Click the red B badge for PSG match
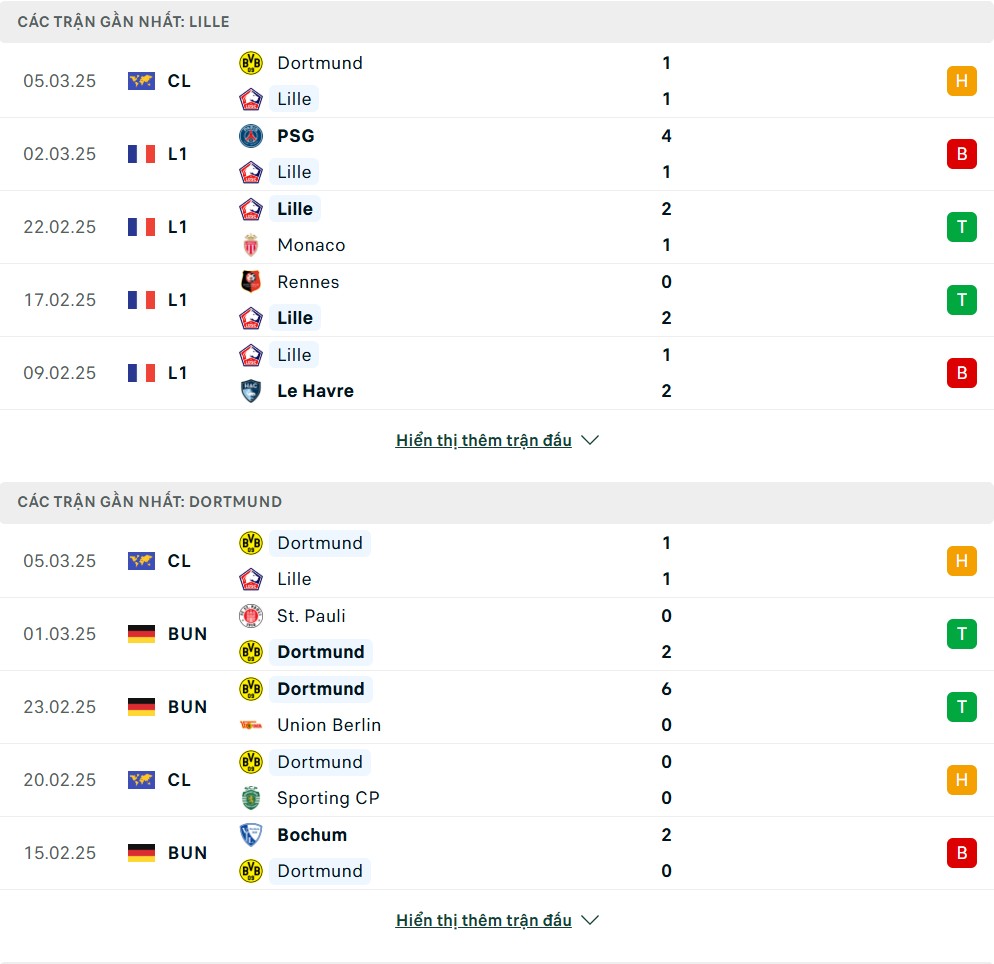Viewport: 994px width, 964px height. point(962,153)
